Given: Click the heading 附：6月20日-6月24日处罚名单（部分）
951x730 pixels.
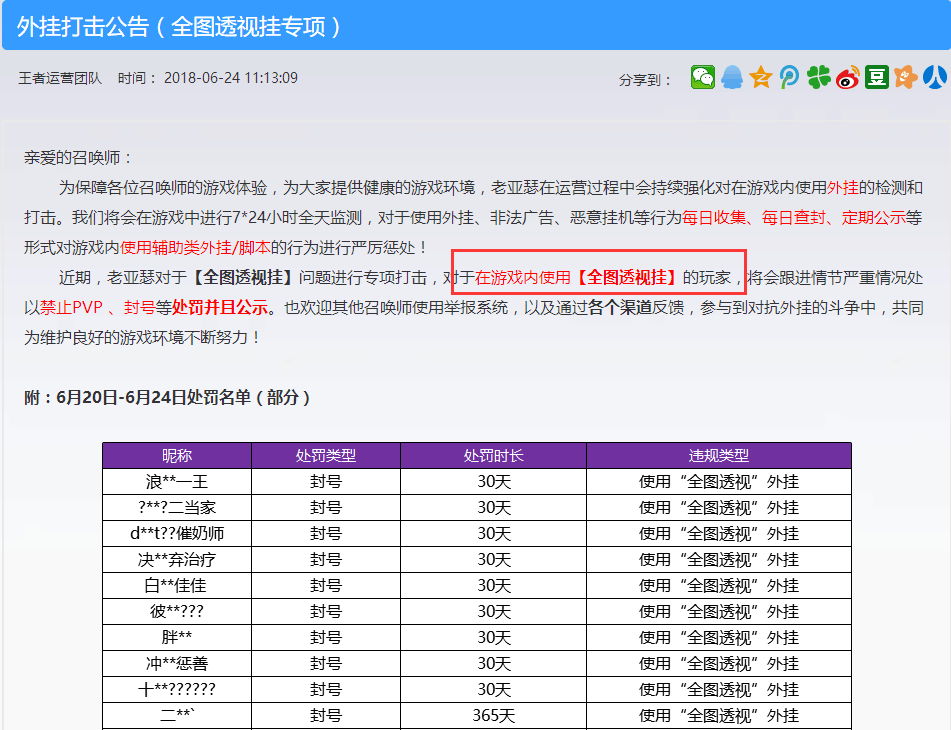Looking at the screenshot, I should tap(168, 398).
